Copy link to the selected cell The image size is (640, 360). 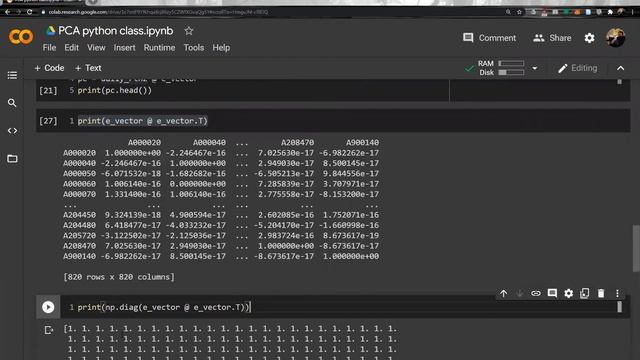tap(536, 293)
